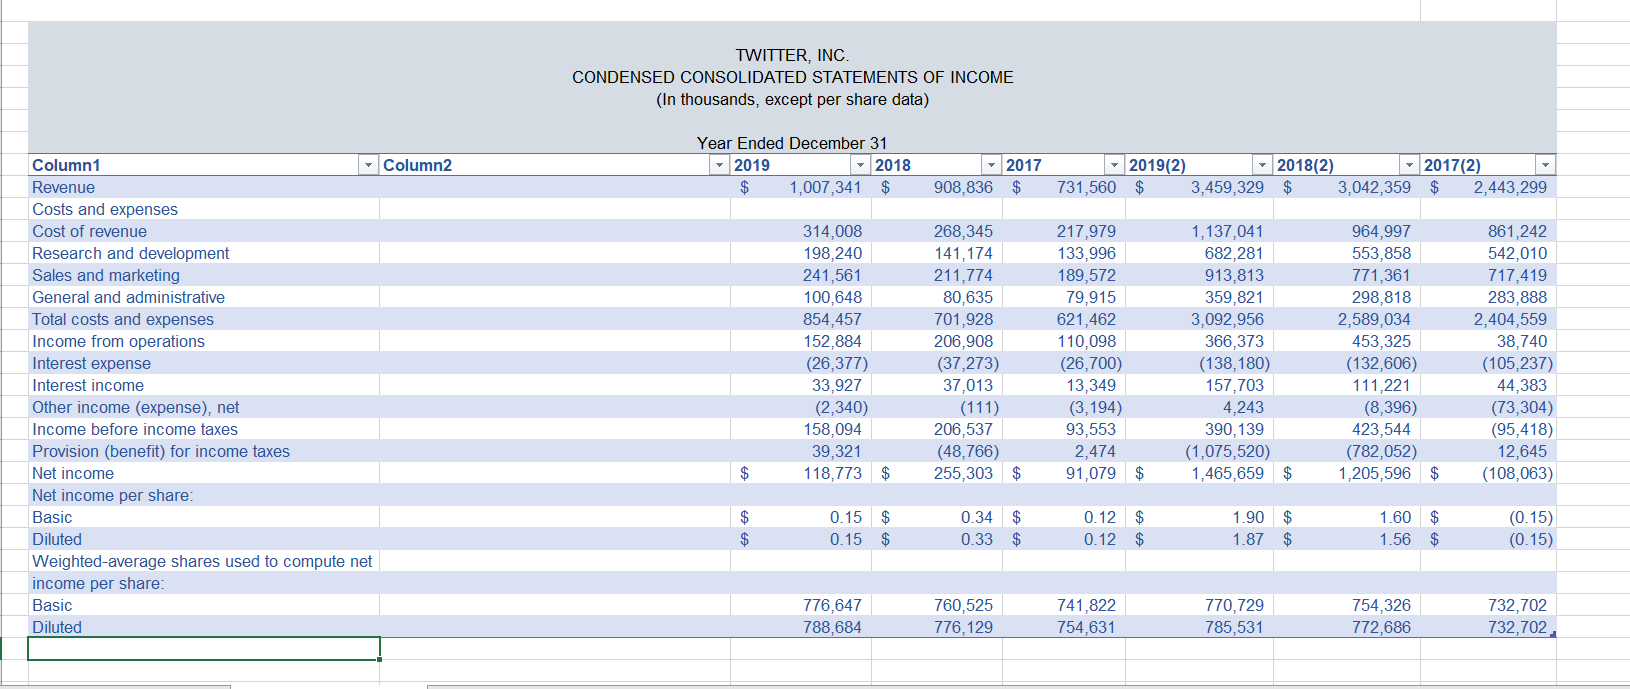1630x689 pixels.
Task: Click the net income value 118,773
Action: [832, 473]
